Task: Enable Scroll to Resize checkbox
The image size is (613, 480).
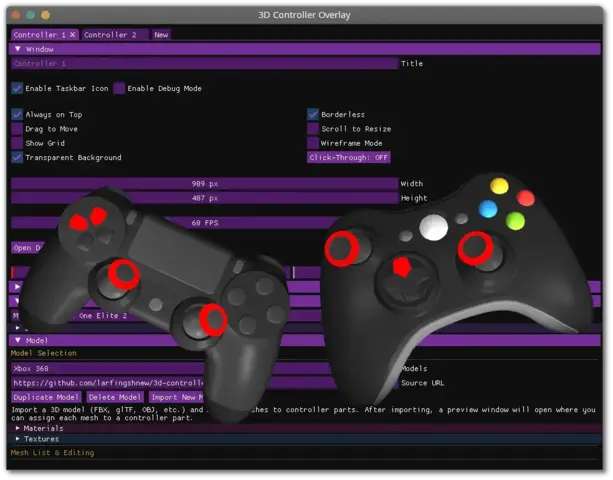Action: coord(313,129)
